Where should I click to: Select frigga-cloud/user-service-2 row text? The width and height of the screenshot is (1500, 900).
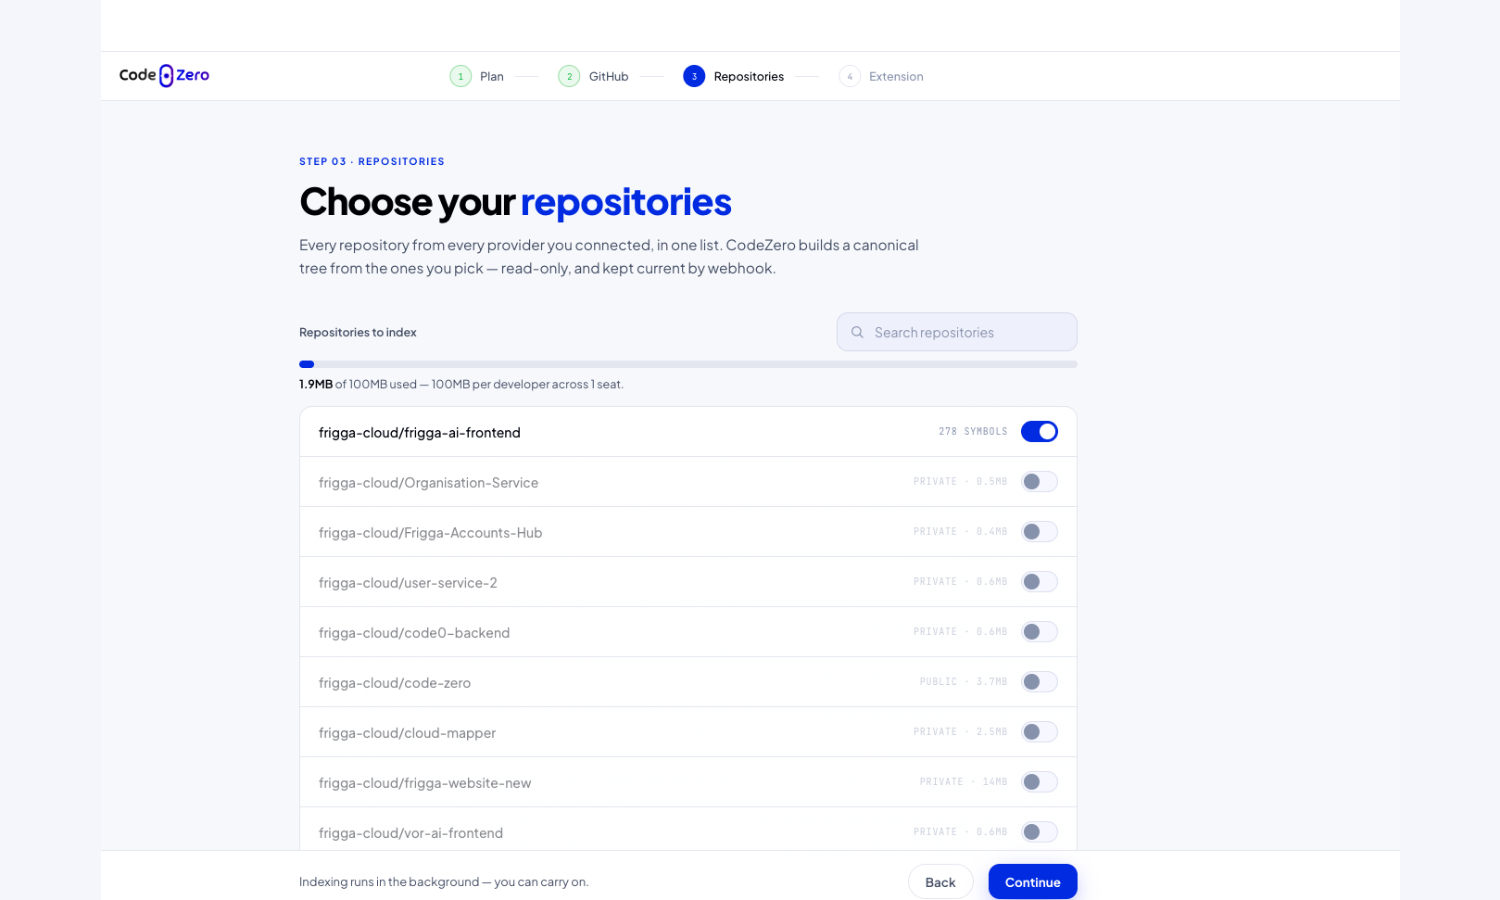coord(408,583)
